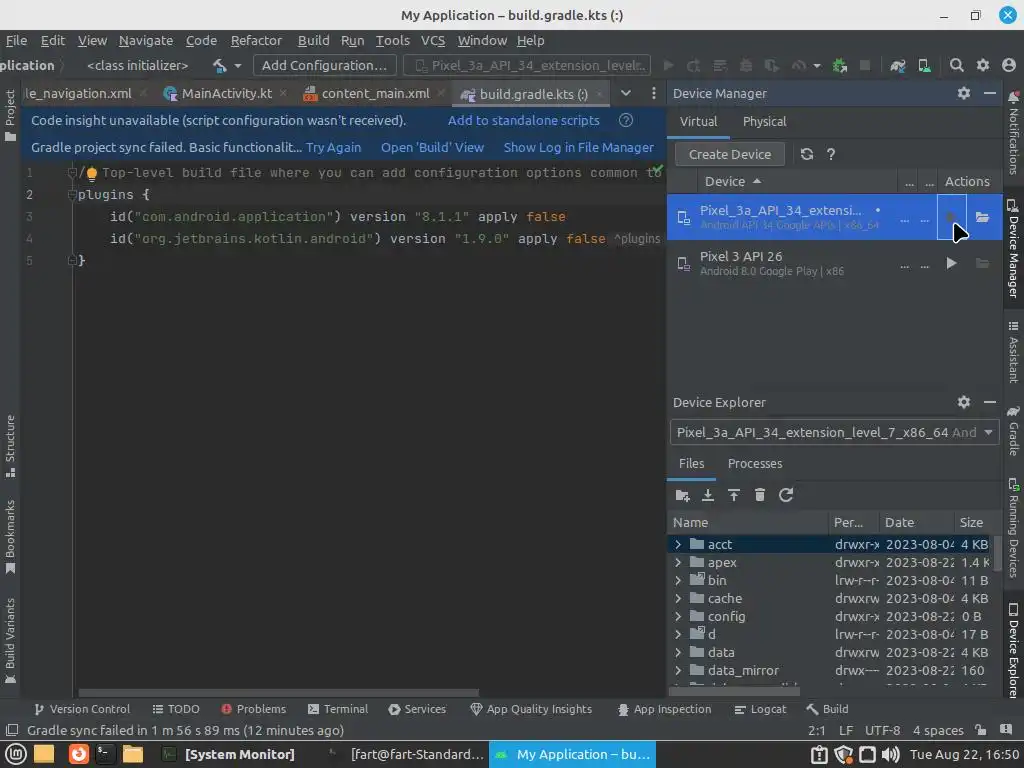Click Show Log in File Manager link
1024x768 pixels.
[x=578, y=148]
